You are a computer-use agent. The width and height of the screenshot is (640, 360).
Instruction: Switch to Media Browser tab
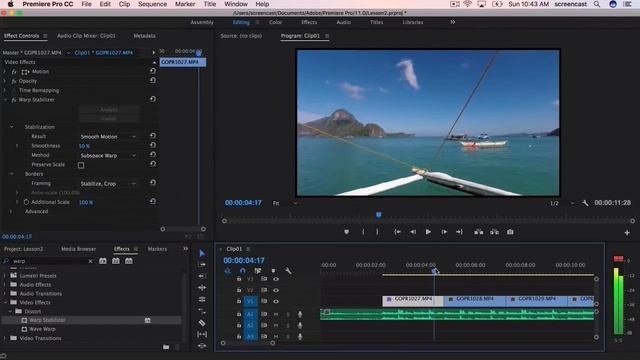pyautogui.click(x=78, y=249)
